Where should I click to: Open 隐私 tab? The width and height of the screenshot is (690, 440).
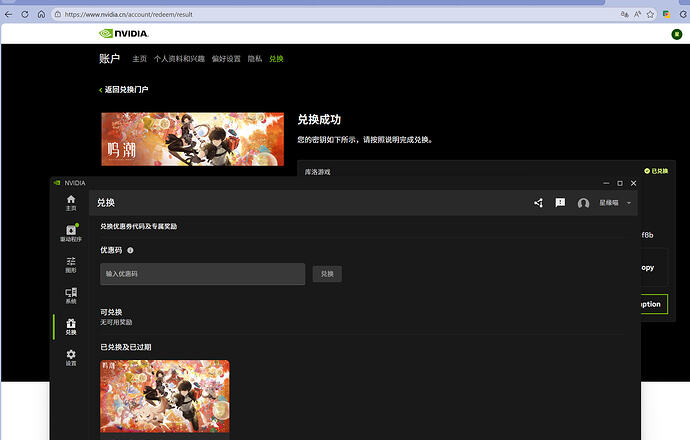point(255,59)
